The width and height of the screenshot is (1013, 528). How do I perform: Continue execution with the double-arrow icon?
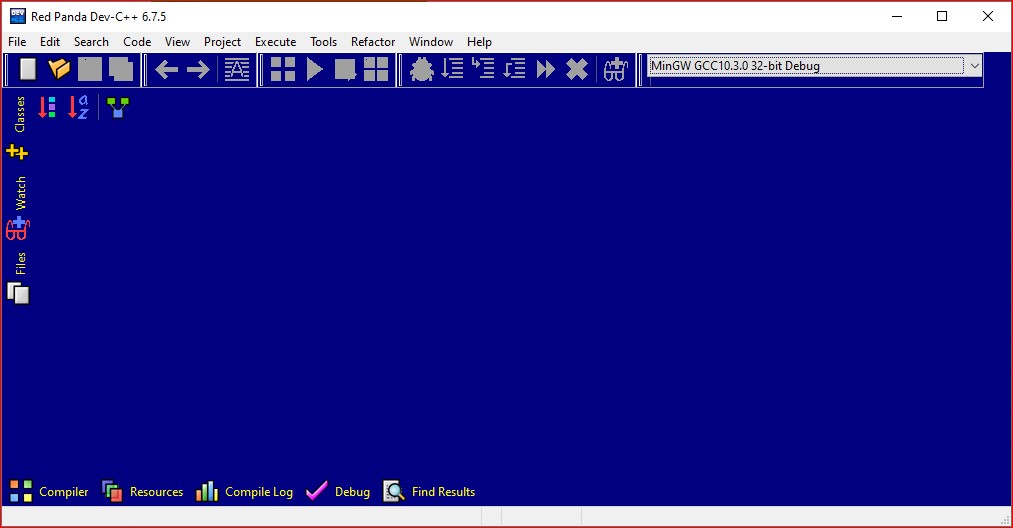(x=546, y=69)
